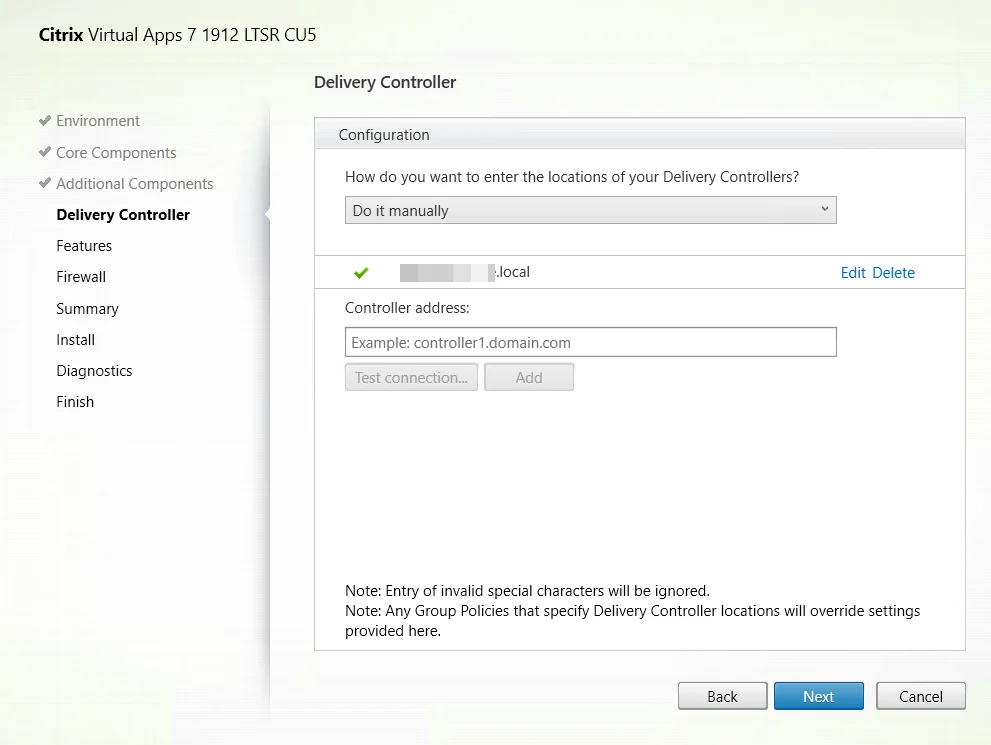Cancel the installation wizard
Screen dimensions: 991x745
click(921, 696)
